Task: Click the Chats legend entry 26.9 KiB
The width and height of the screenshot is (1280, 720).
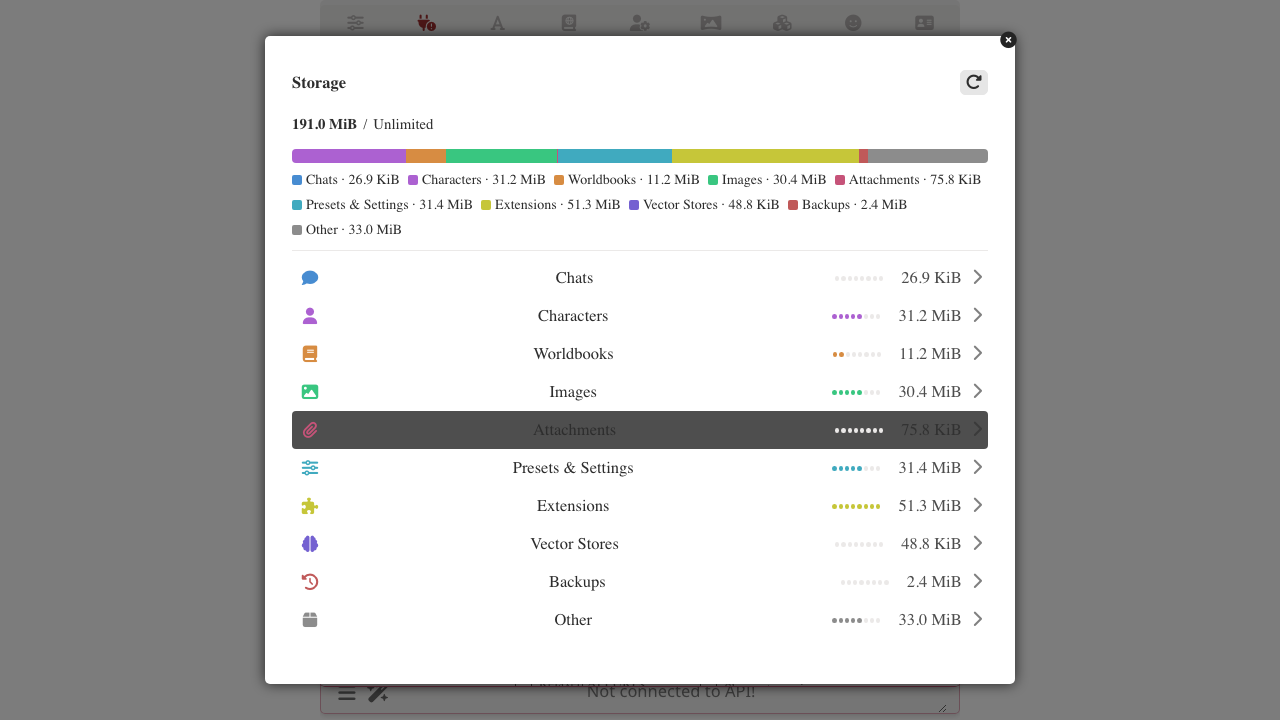Action: coord(346,180)
